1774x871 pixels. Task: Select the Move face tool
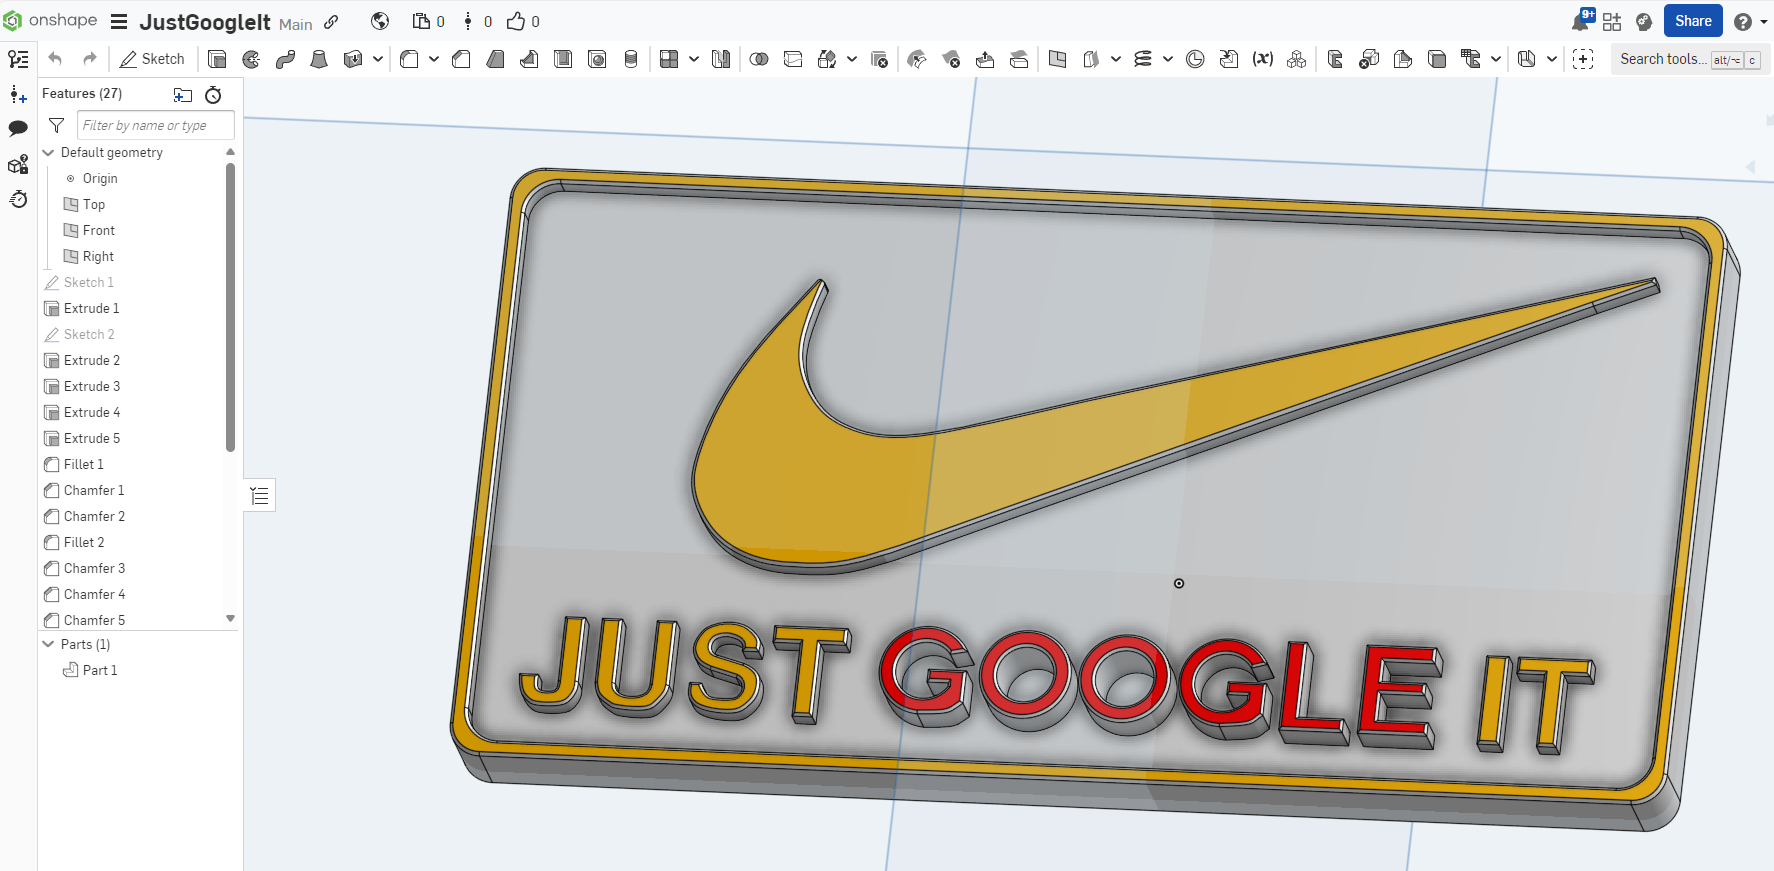click(x=985, y=59)
